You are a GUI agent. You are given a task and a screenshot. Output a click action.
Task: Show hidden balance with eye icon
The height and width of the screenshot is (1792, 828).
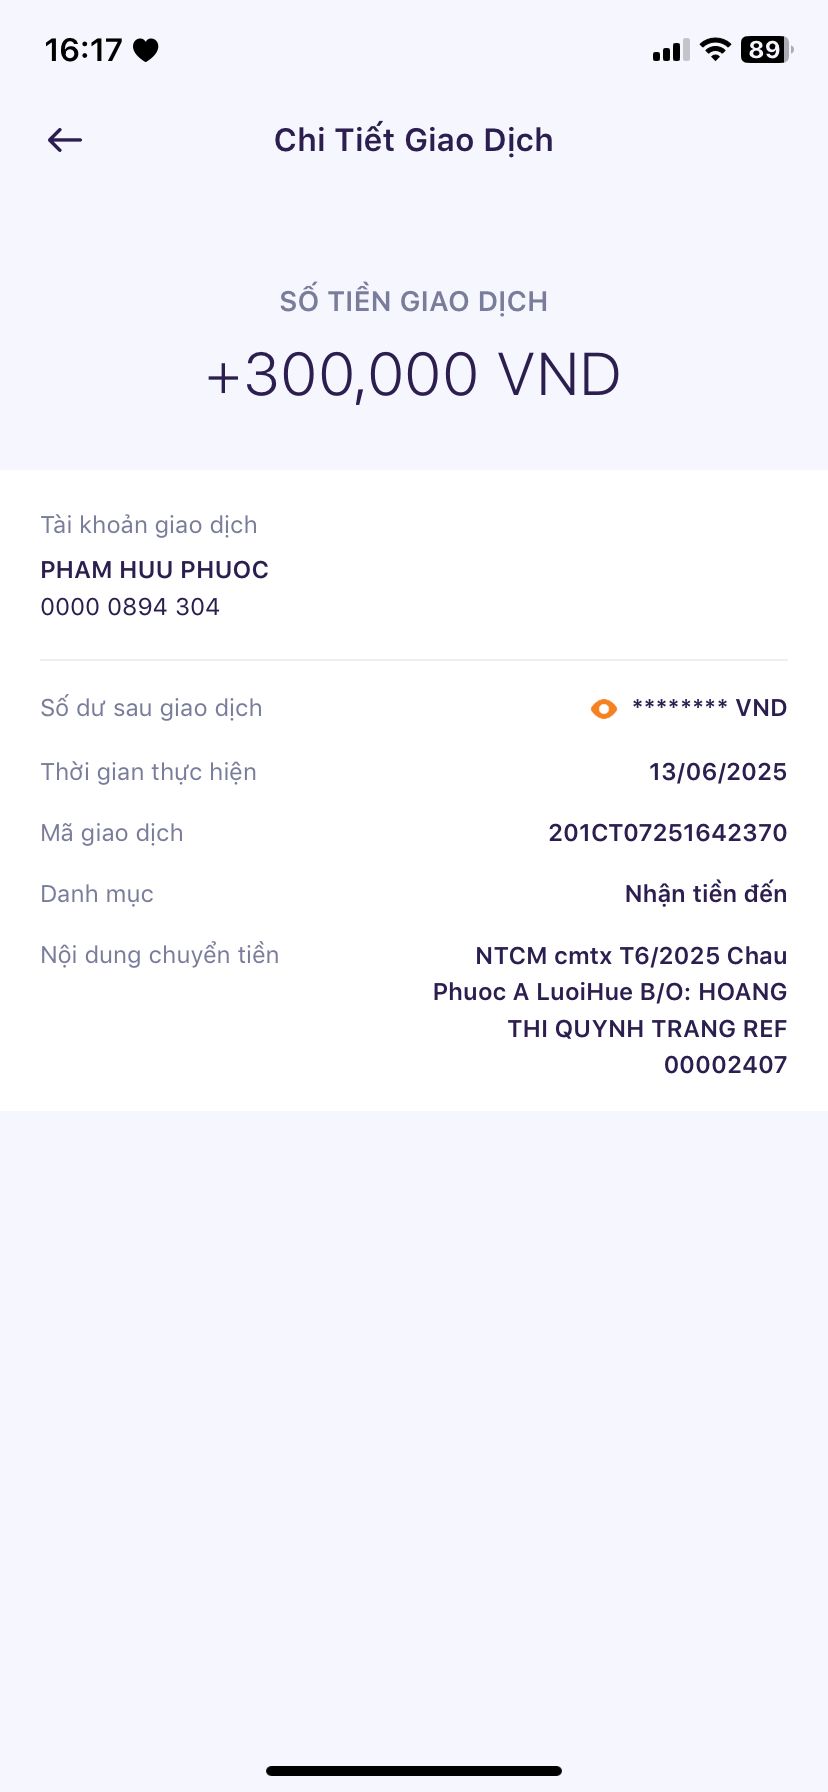pyautogui.click(x=604, y=709)
